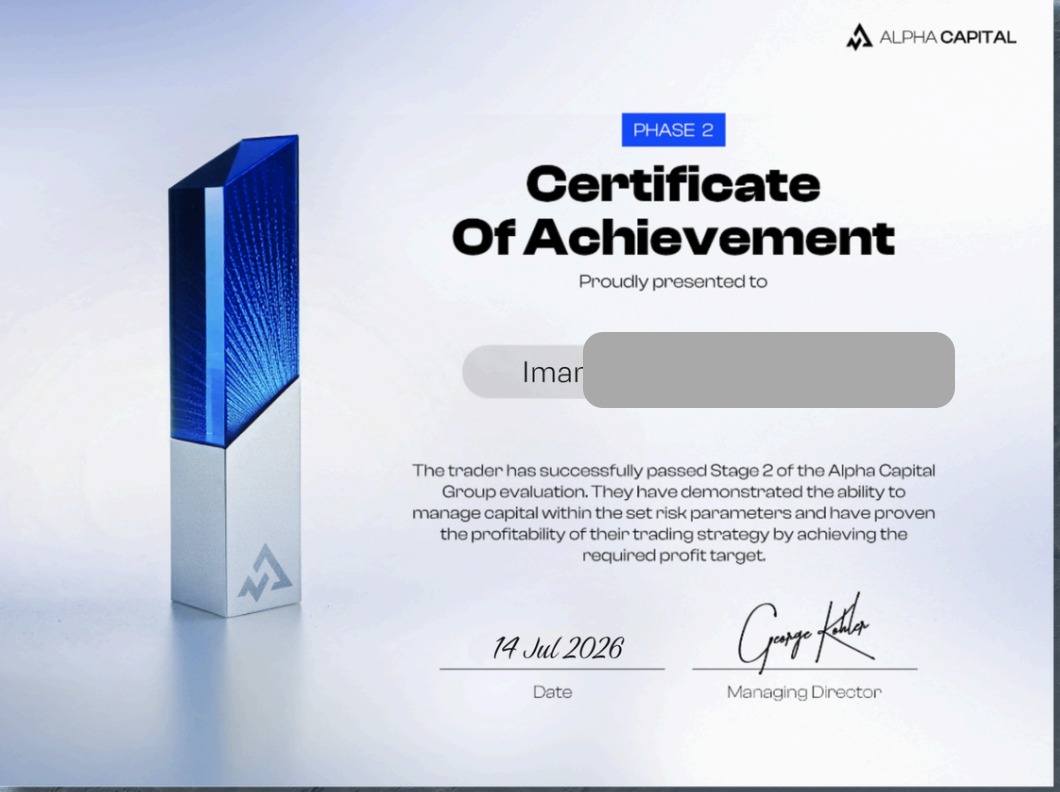The height and width of the screenshot is (792, 1060).
Task: Click the first line of the description paragraph
Action: click(x=673, y=470)
